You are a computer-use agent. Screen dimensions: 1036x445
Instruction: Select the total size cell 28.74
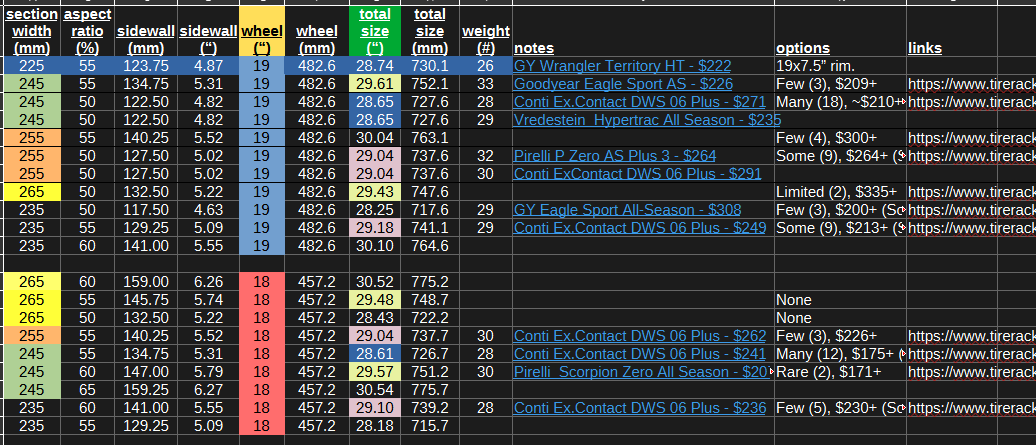[375, 66]
